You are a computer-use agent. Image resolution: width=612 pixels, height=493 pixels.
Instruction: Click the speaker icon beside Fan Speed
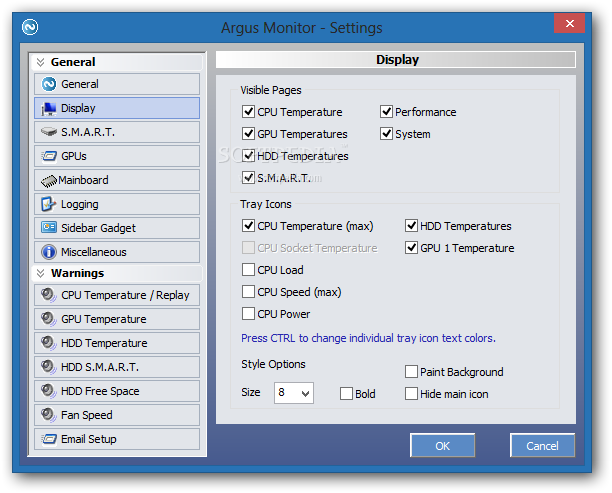[x=49, y=415]
